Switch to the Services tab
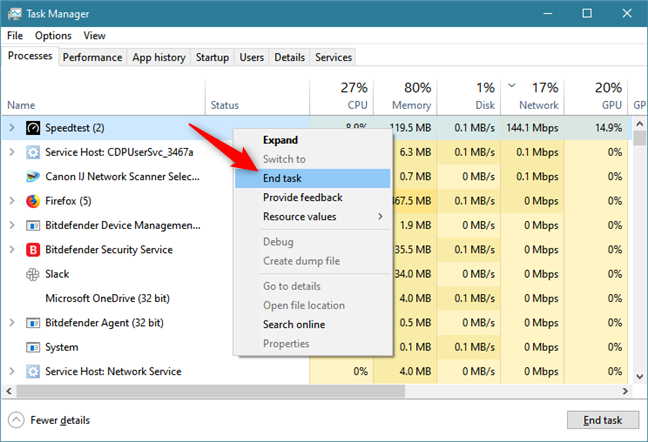This screenshot has width=648, height=442. click(333, 57)
